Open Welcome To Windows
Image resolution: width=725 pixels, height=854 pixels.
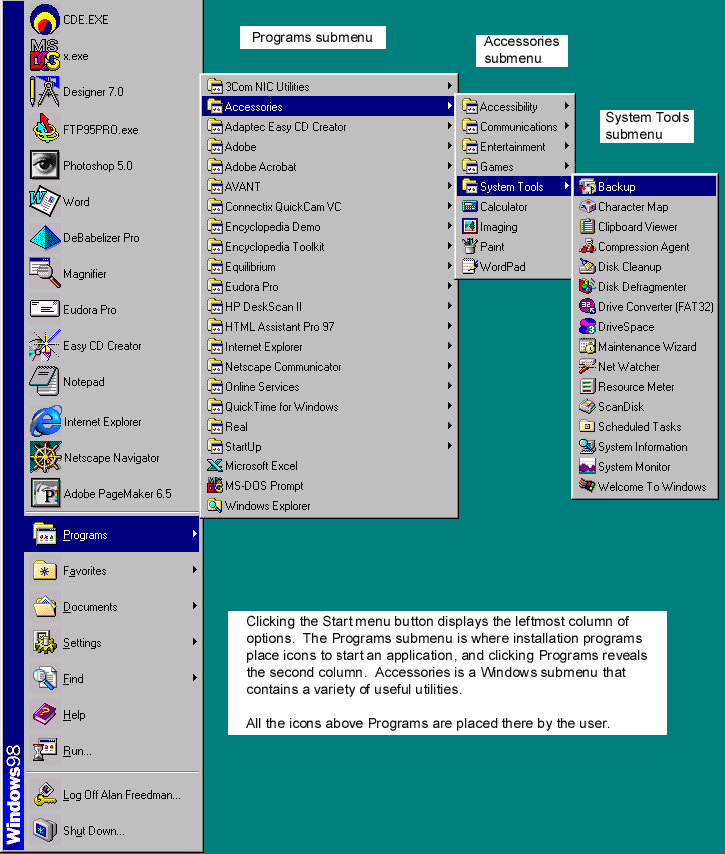[x=645, y=486]
